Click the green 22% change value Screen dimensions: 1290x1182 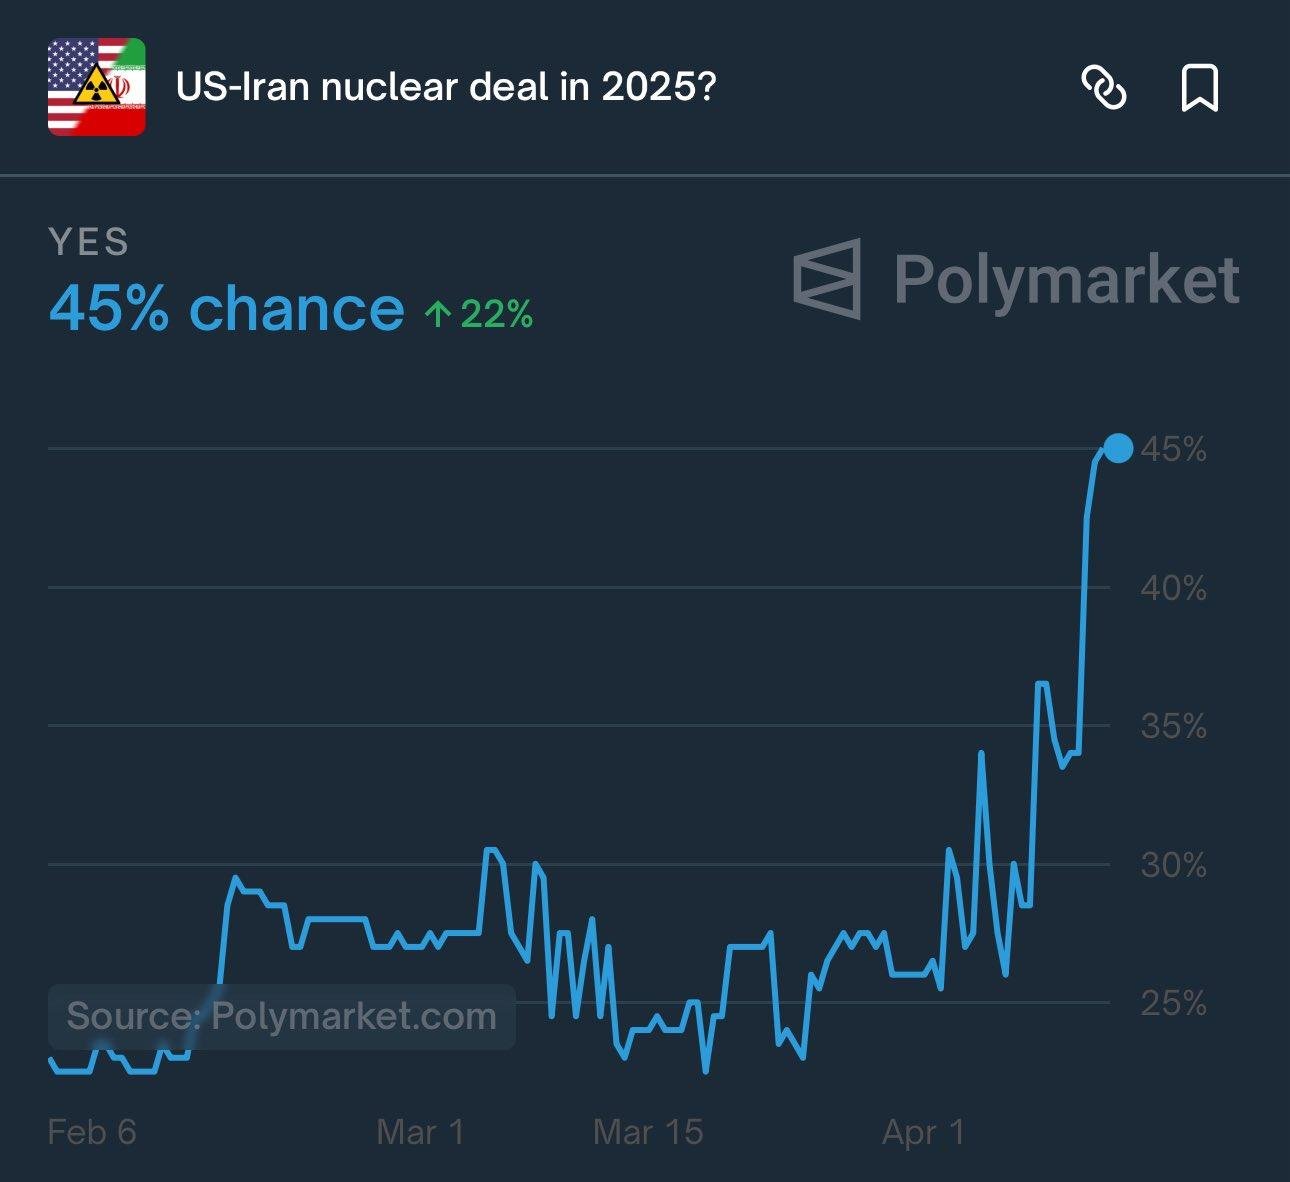496,314
